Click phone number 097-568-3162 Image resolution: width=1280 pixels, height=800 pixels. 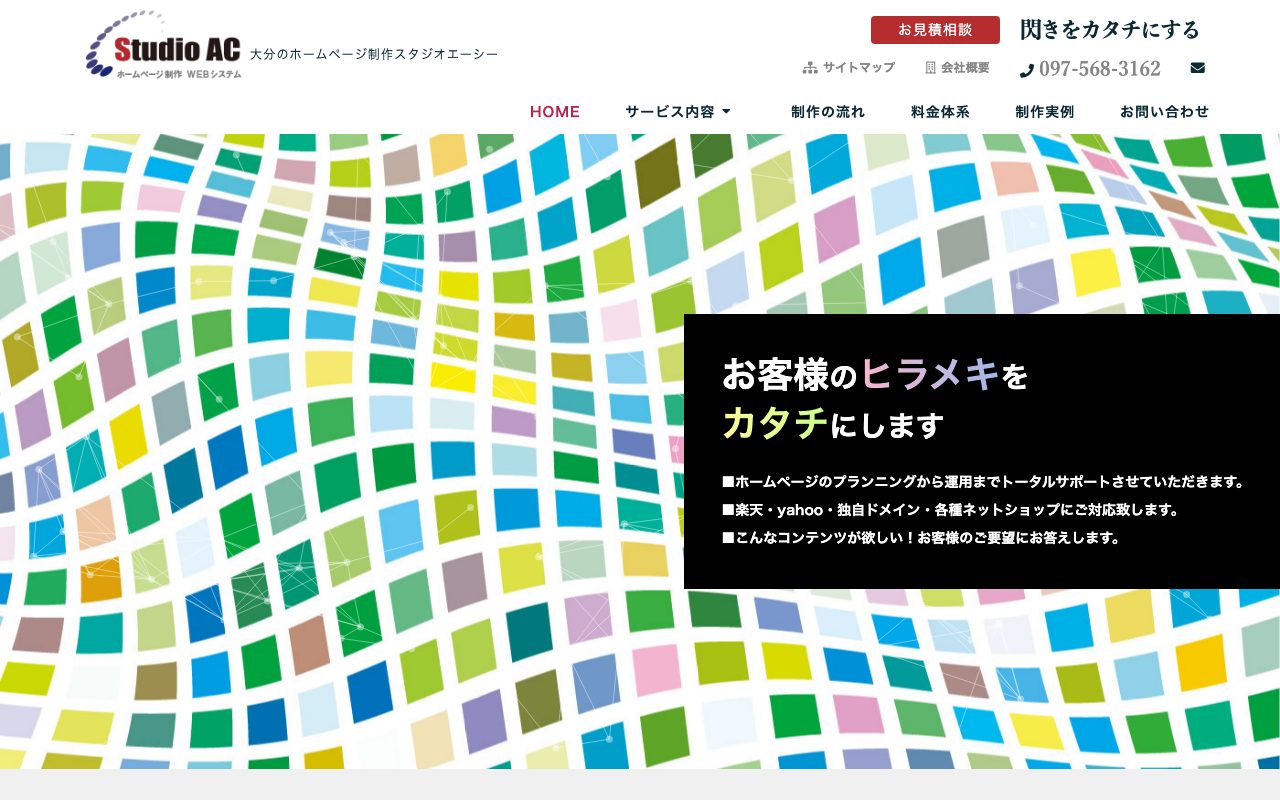pos(1100,69)
